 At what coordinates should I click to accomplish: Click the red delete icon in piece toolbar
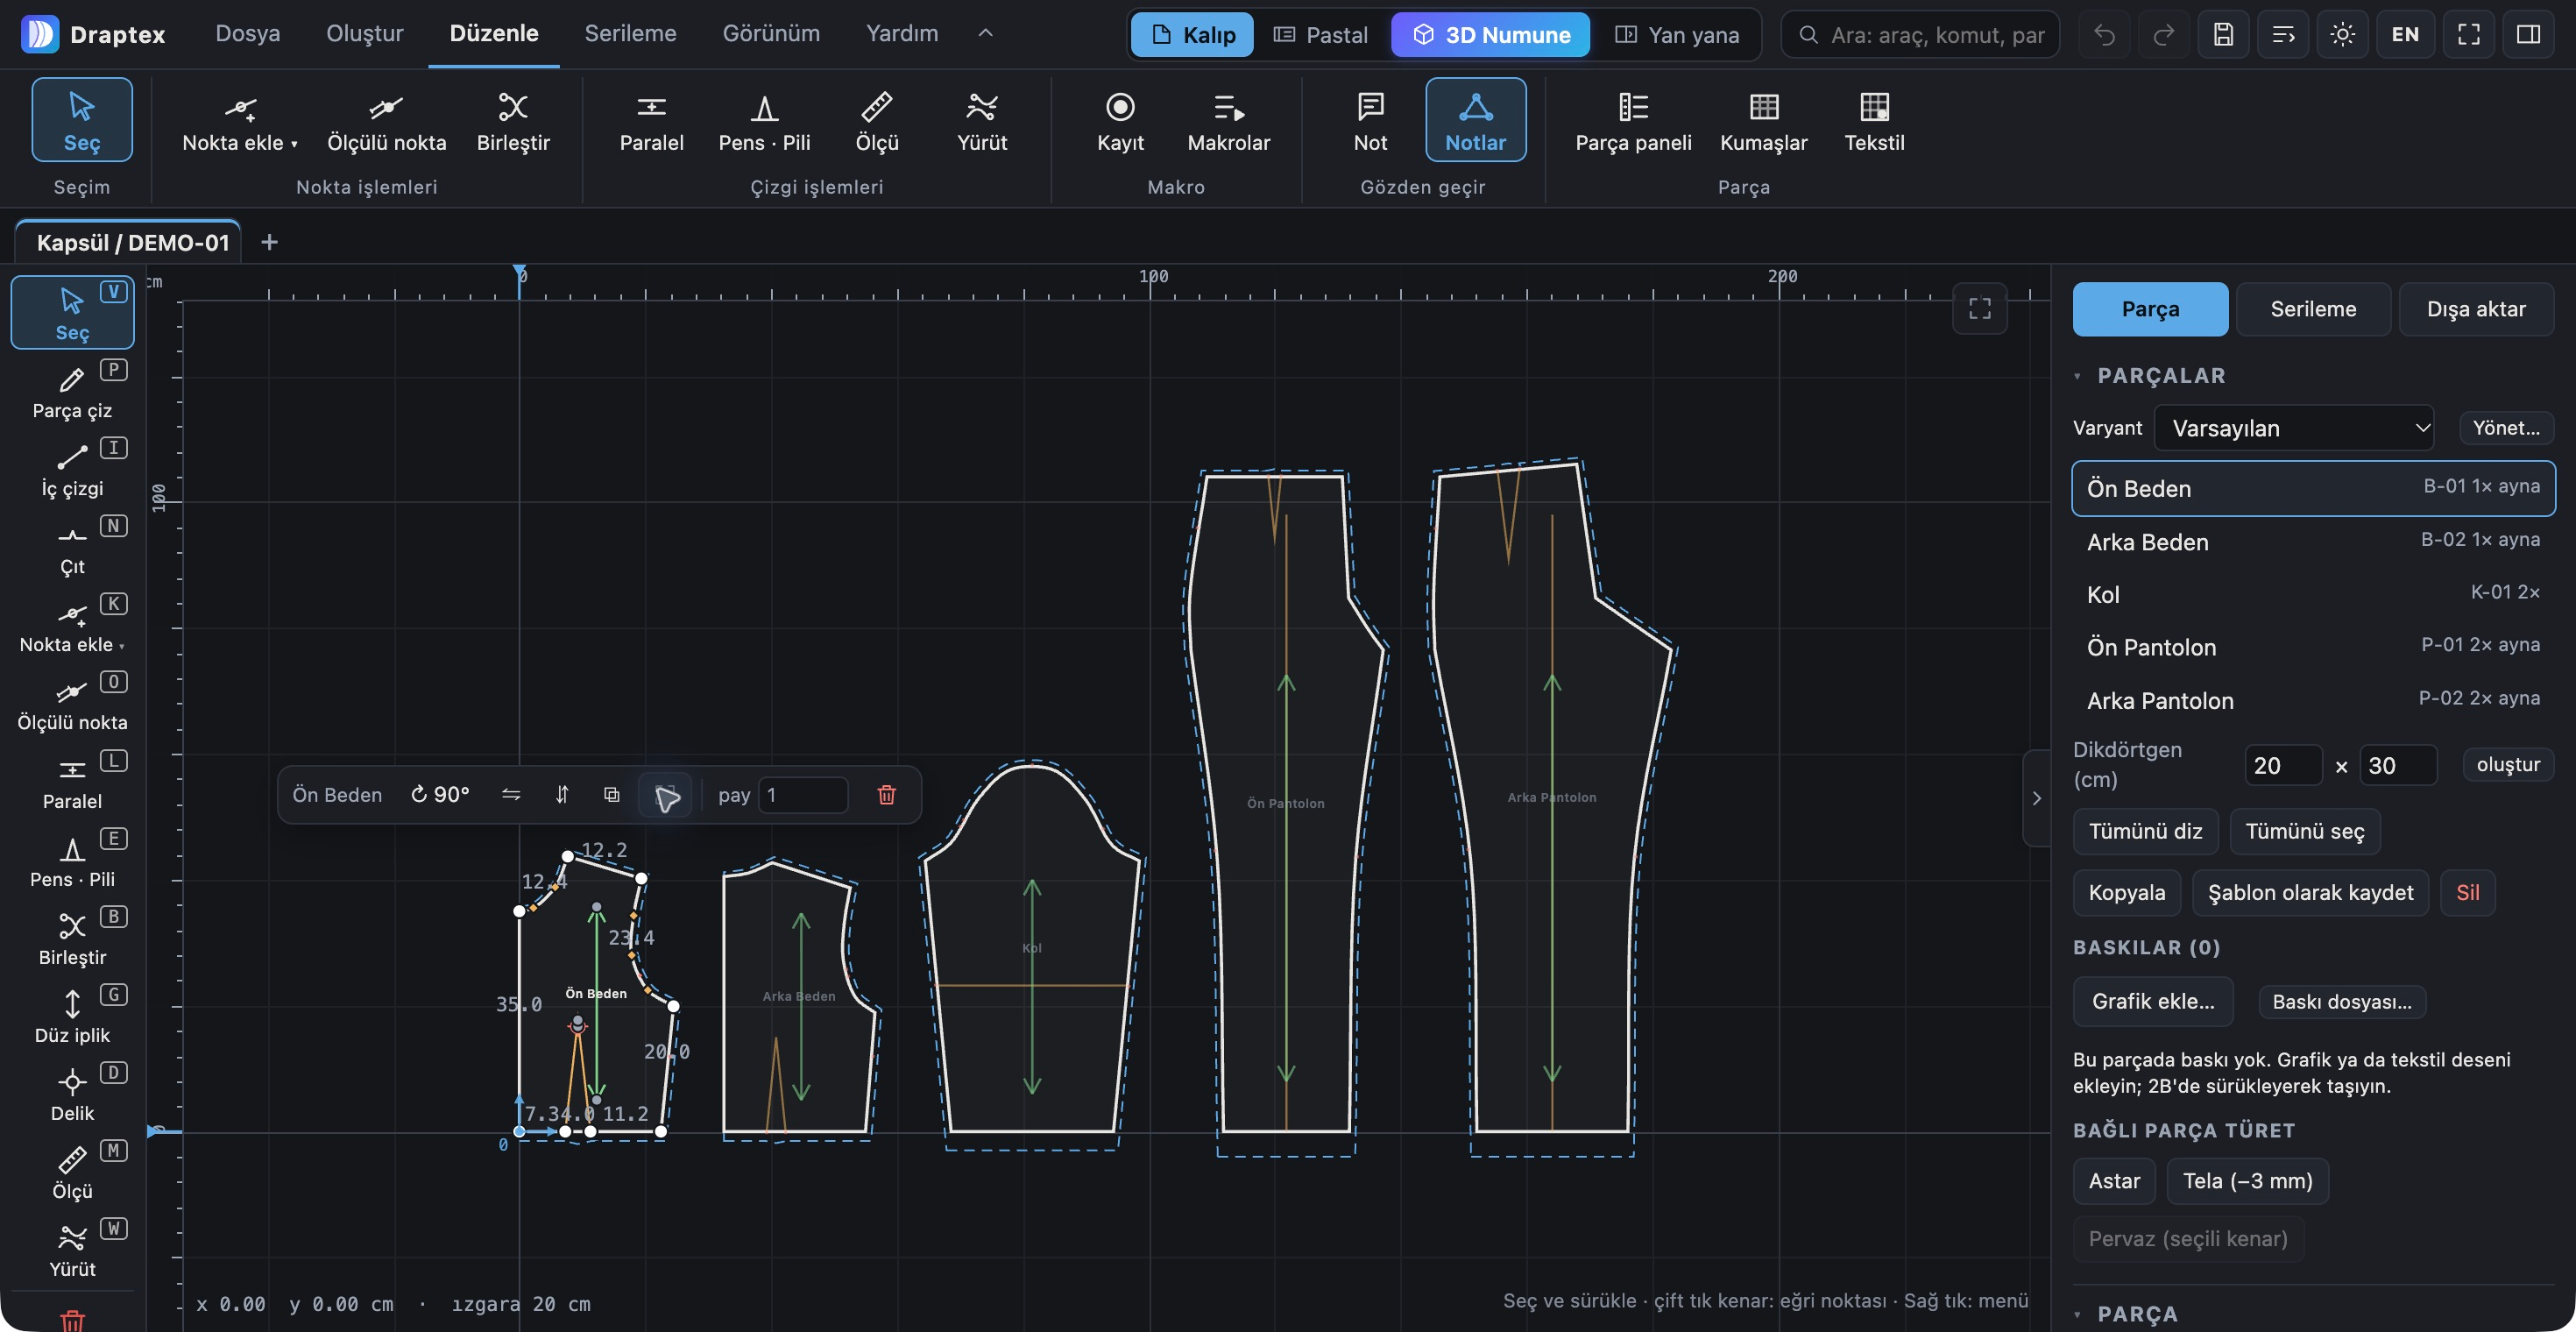pyautogui.click(x=886, y=795)
